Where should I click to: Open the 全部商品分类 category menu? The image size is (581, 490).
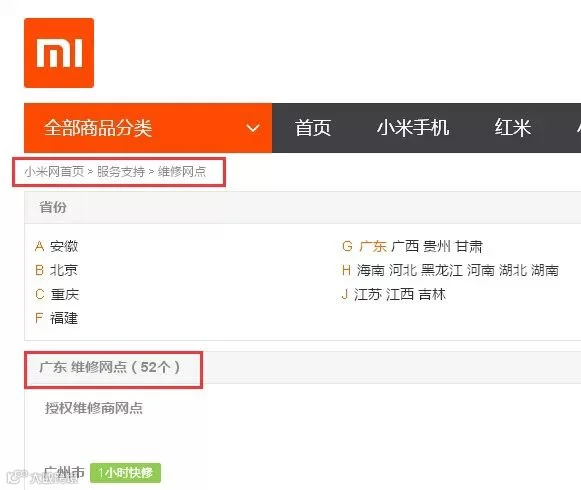click(x=148, y=128)
